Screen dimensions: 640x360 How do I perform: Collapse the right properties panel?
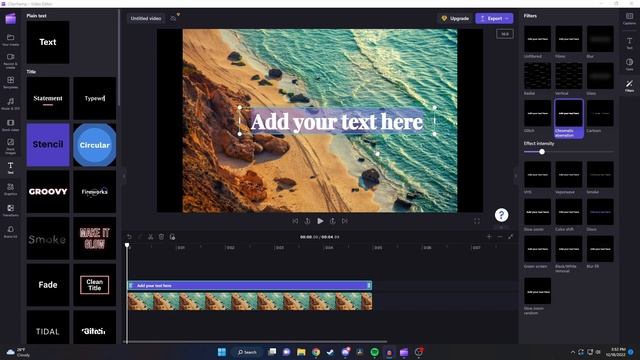tap(516, 176)
